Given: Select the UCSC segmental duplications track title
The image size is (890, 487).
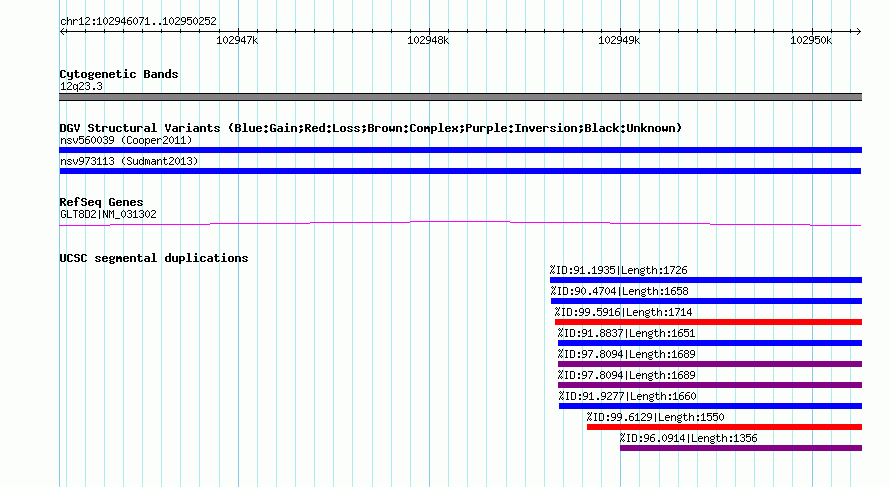Looking at the screenshot, I should click(154, 258).
